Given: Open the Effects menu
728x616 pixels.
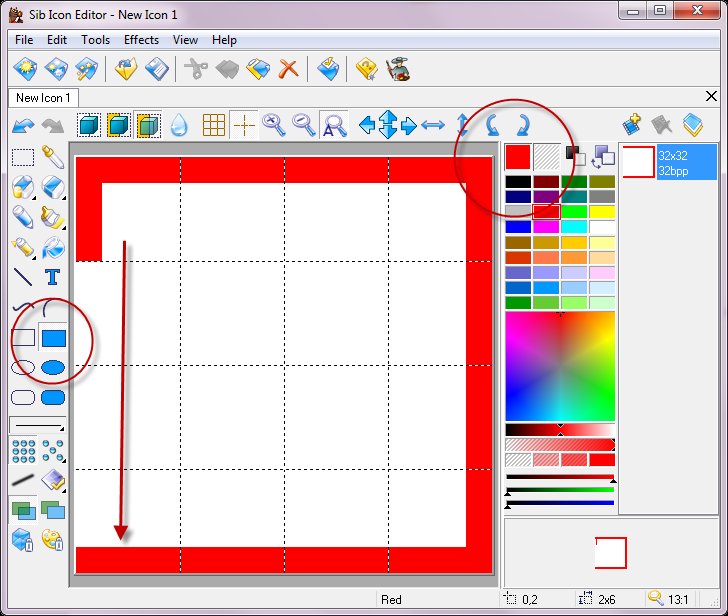Looking at the screenshot, I should pos(141,40).
